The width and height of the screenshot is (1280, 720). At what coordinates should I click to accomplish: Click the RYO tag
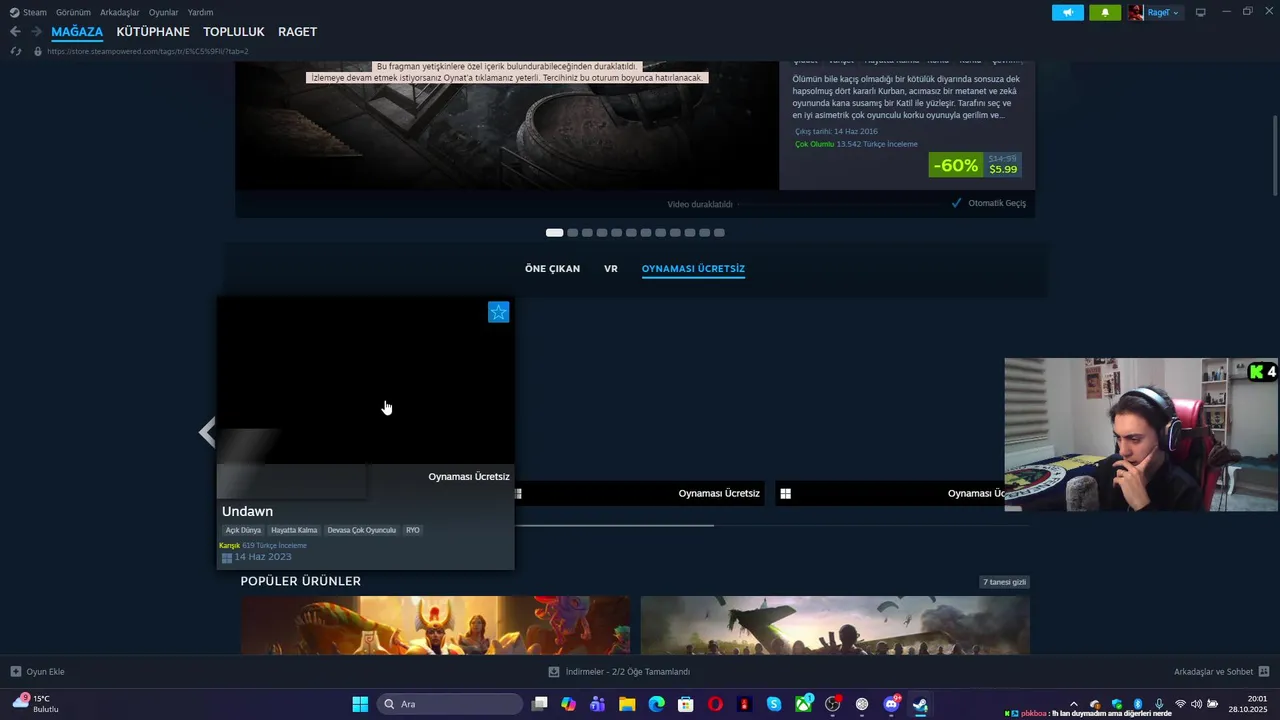tap(413, 530)
